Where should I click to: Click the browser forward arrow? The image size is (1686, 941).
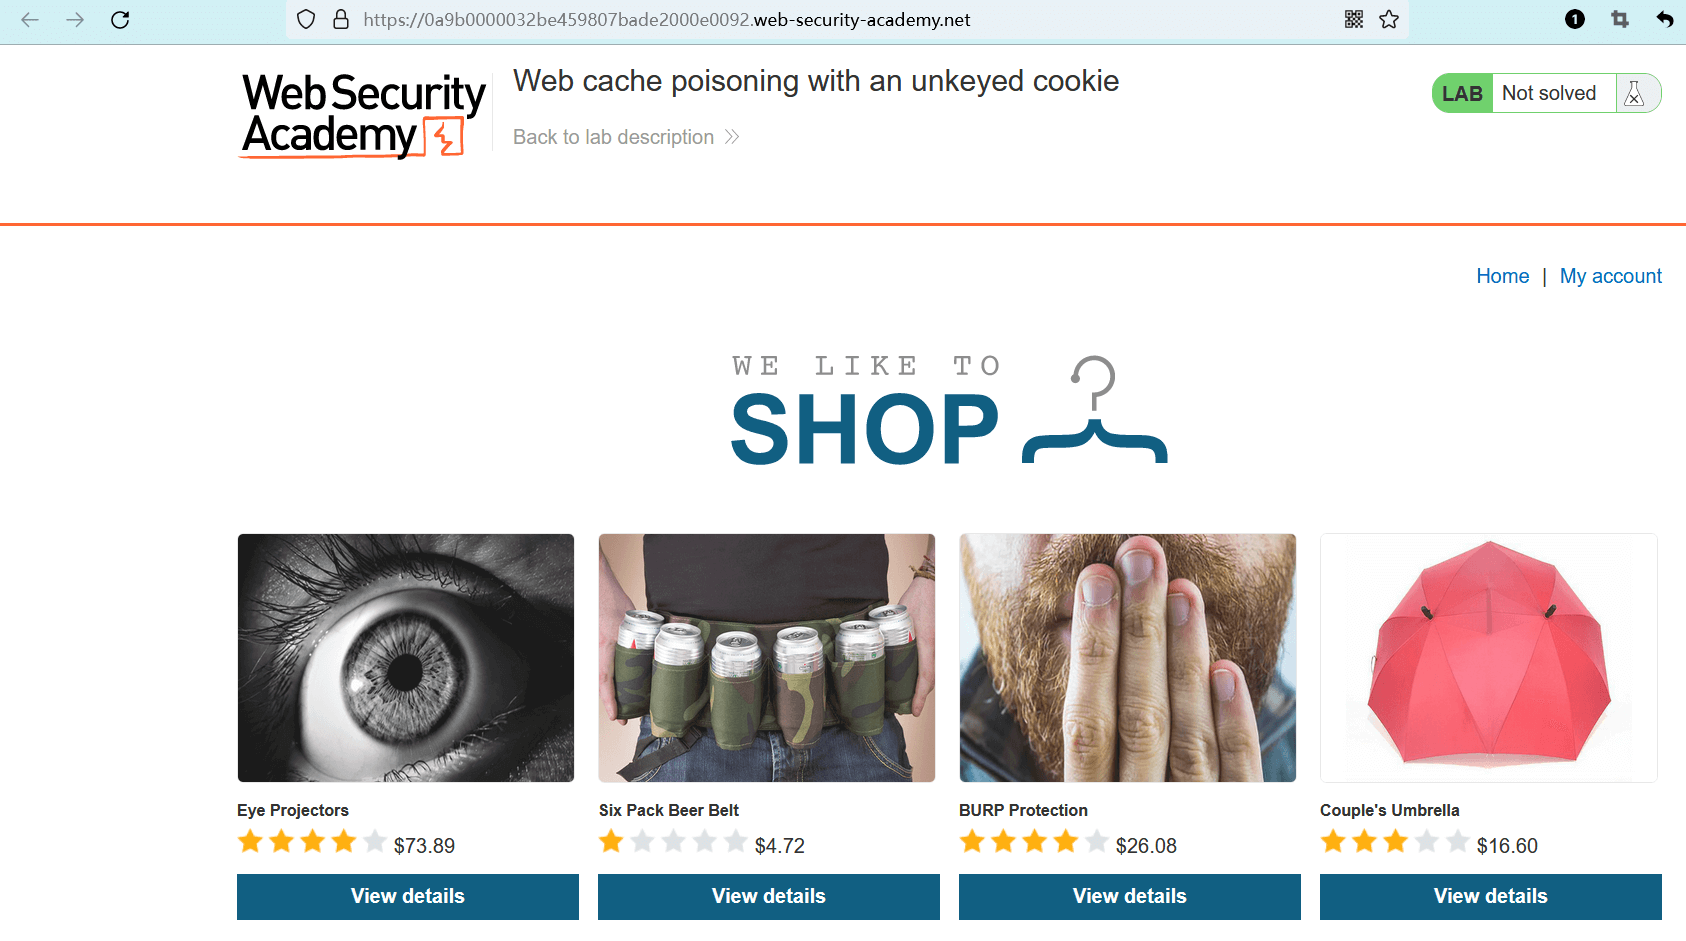pos(75,20)
